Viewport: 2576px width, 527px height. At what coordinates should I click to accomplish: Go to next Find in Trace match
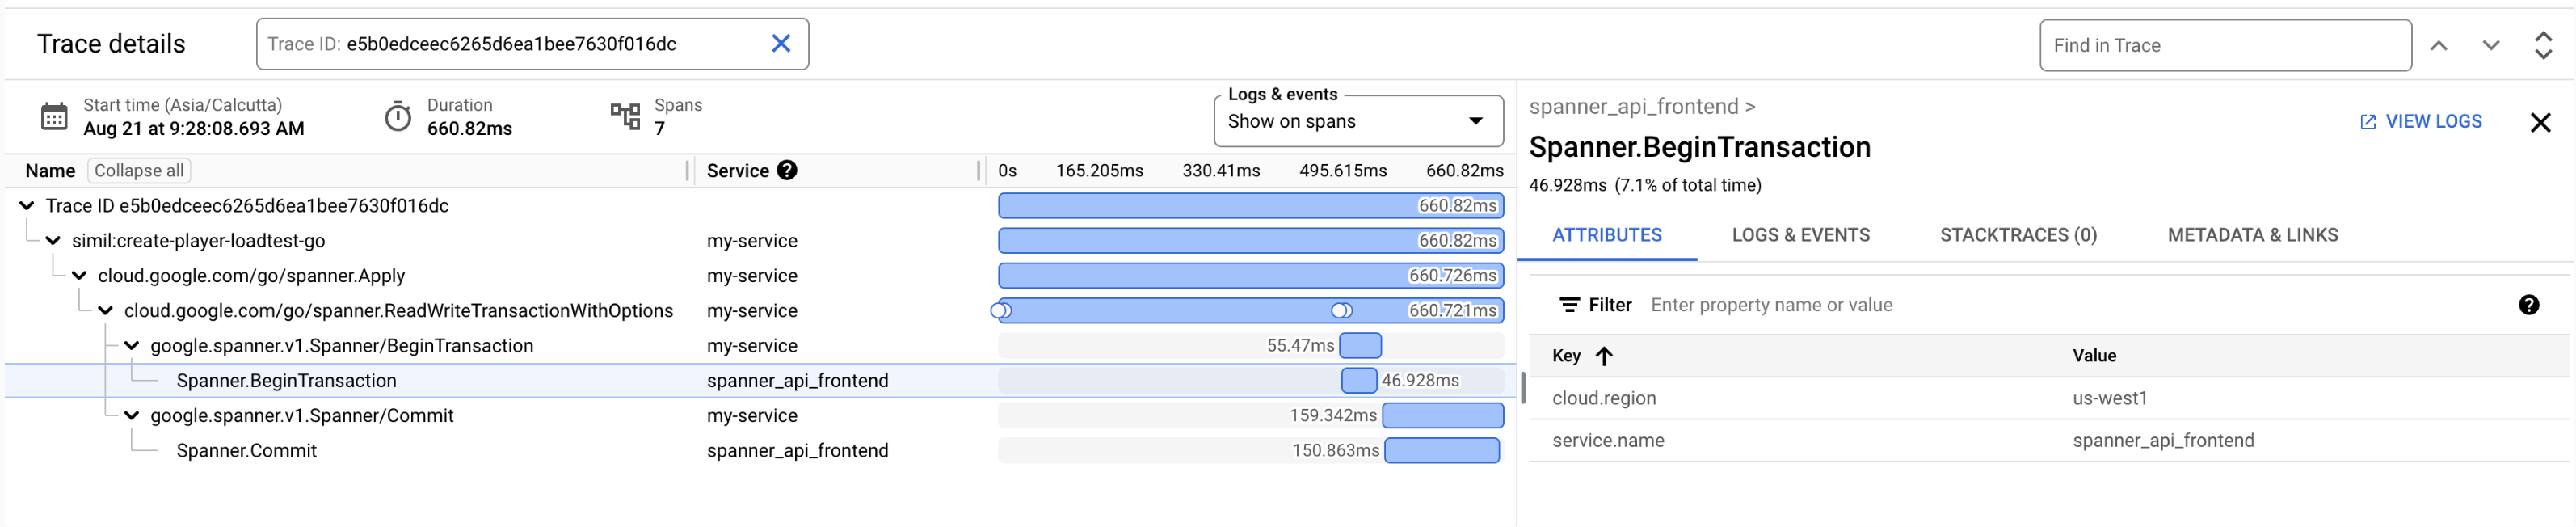pyautogui.click(x=2490, y=46)
